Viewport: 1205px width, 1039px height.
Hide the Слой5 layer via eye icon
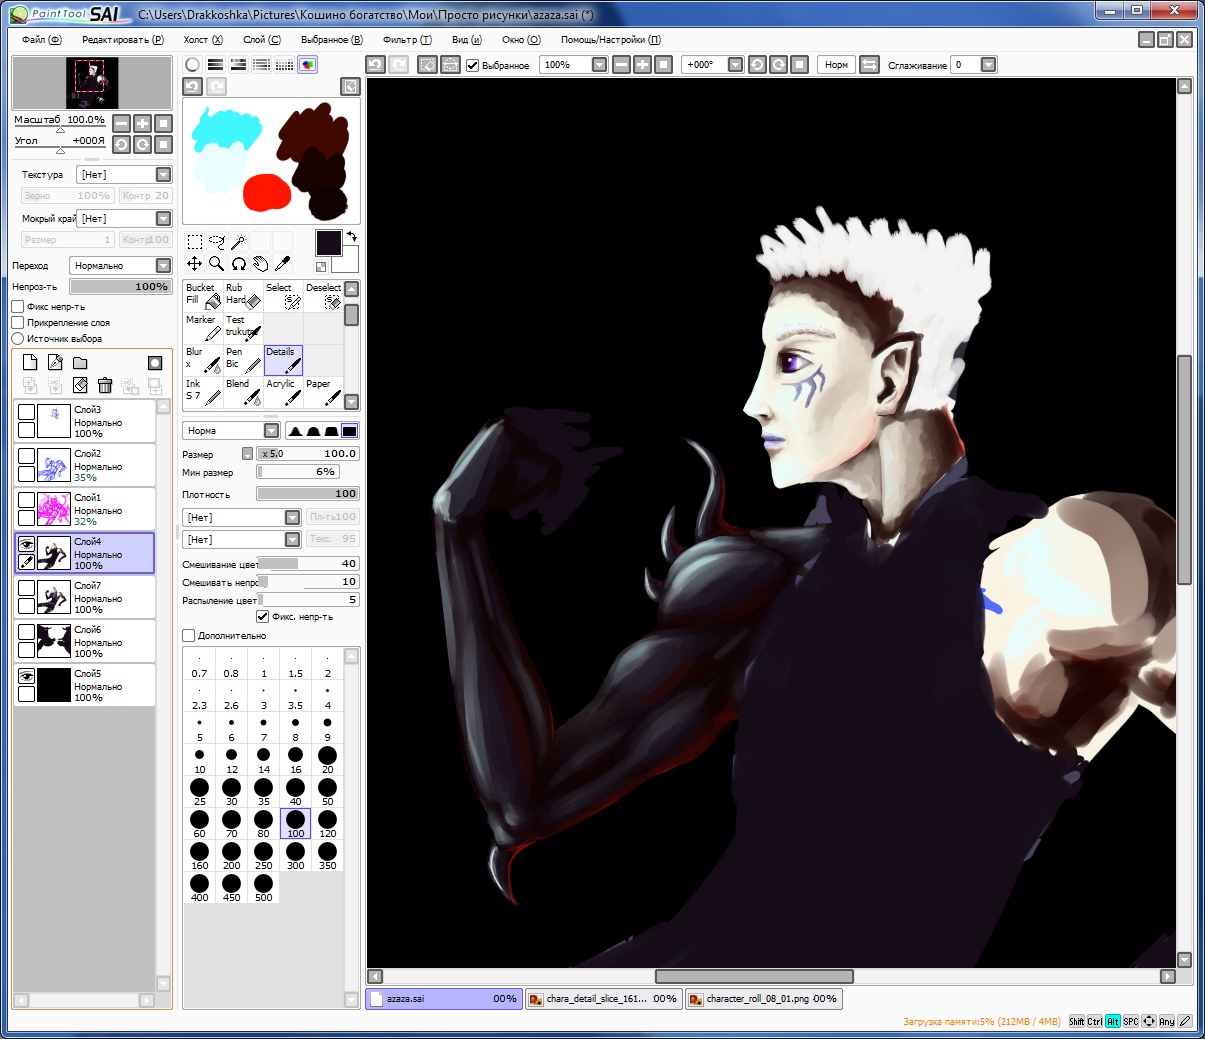[26, 677]
